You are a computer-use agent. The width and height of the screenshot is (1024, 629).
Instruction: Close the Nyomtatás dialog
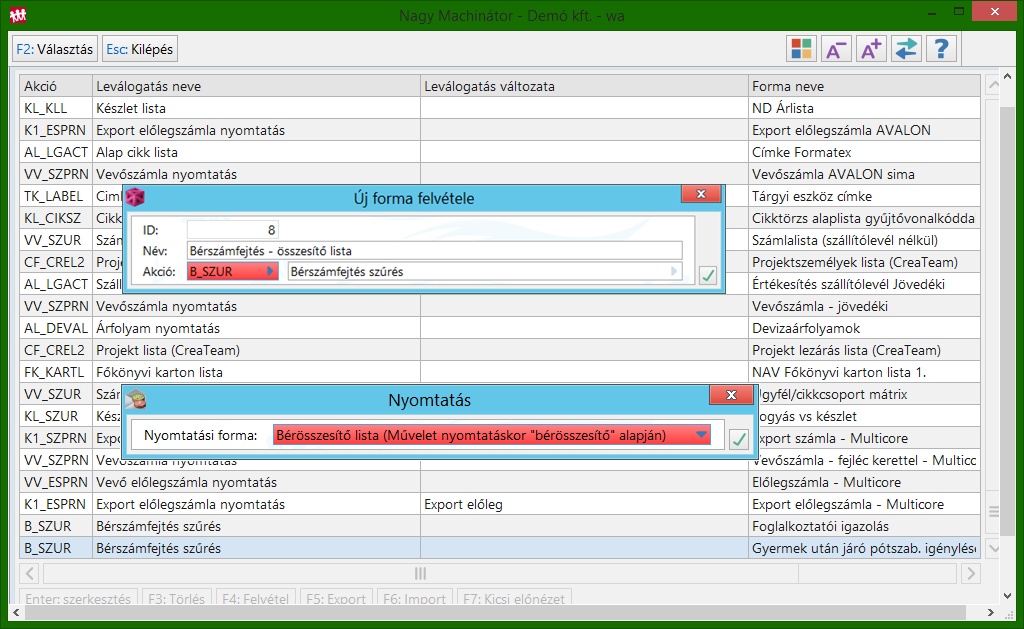731,395
